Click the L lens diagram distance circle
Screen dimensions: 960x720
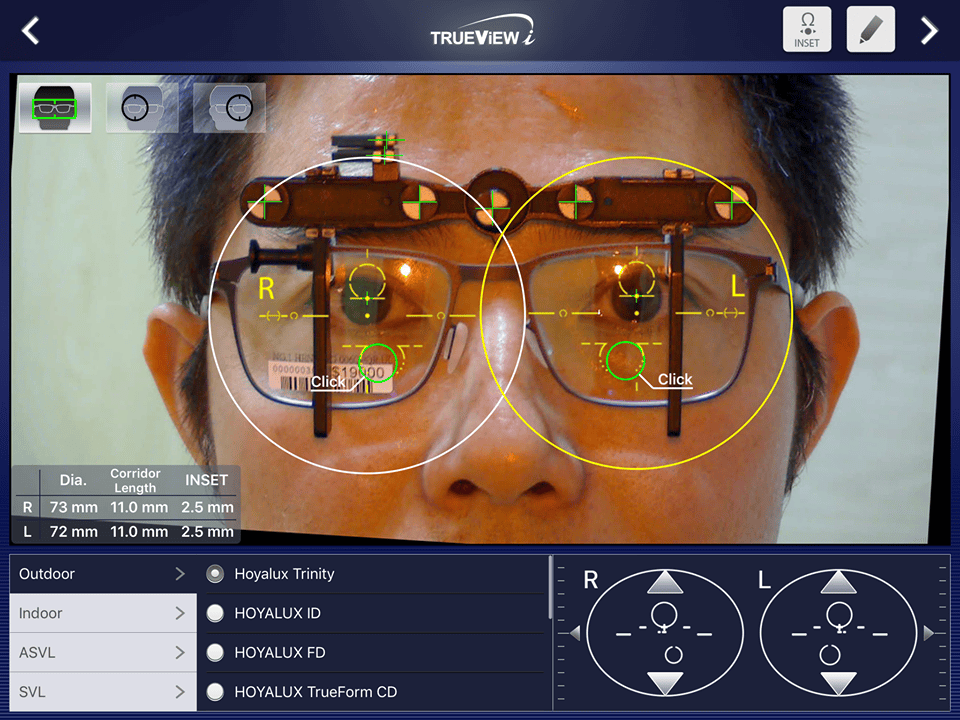tap(839, 615)
